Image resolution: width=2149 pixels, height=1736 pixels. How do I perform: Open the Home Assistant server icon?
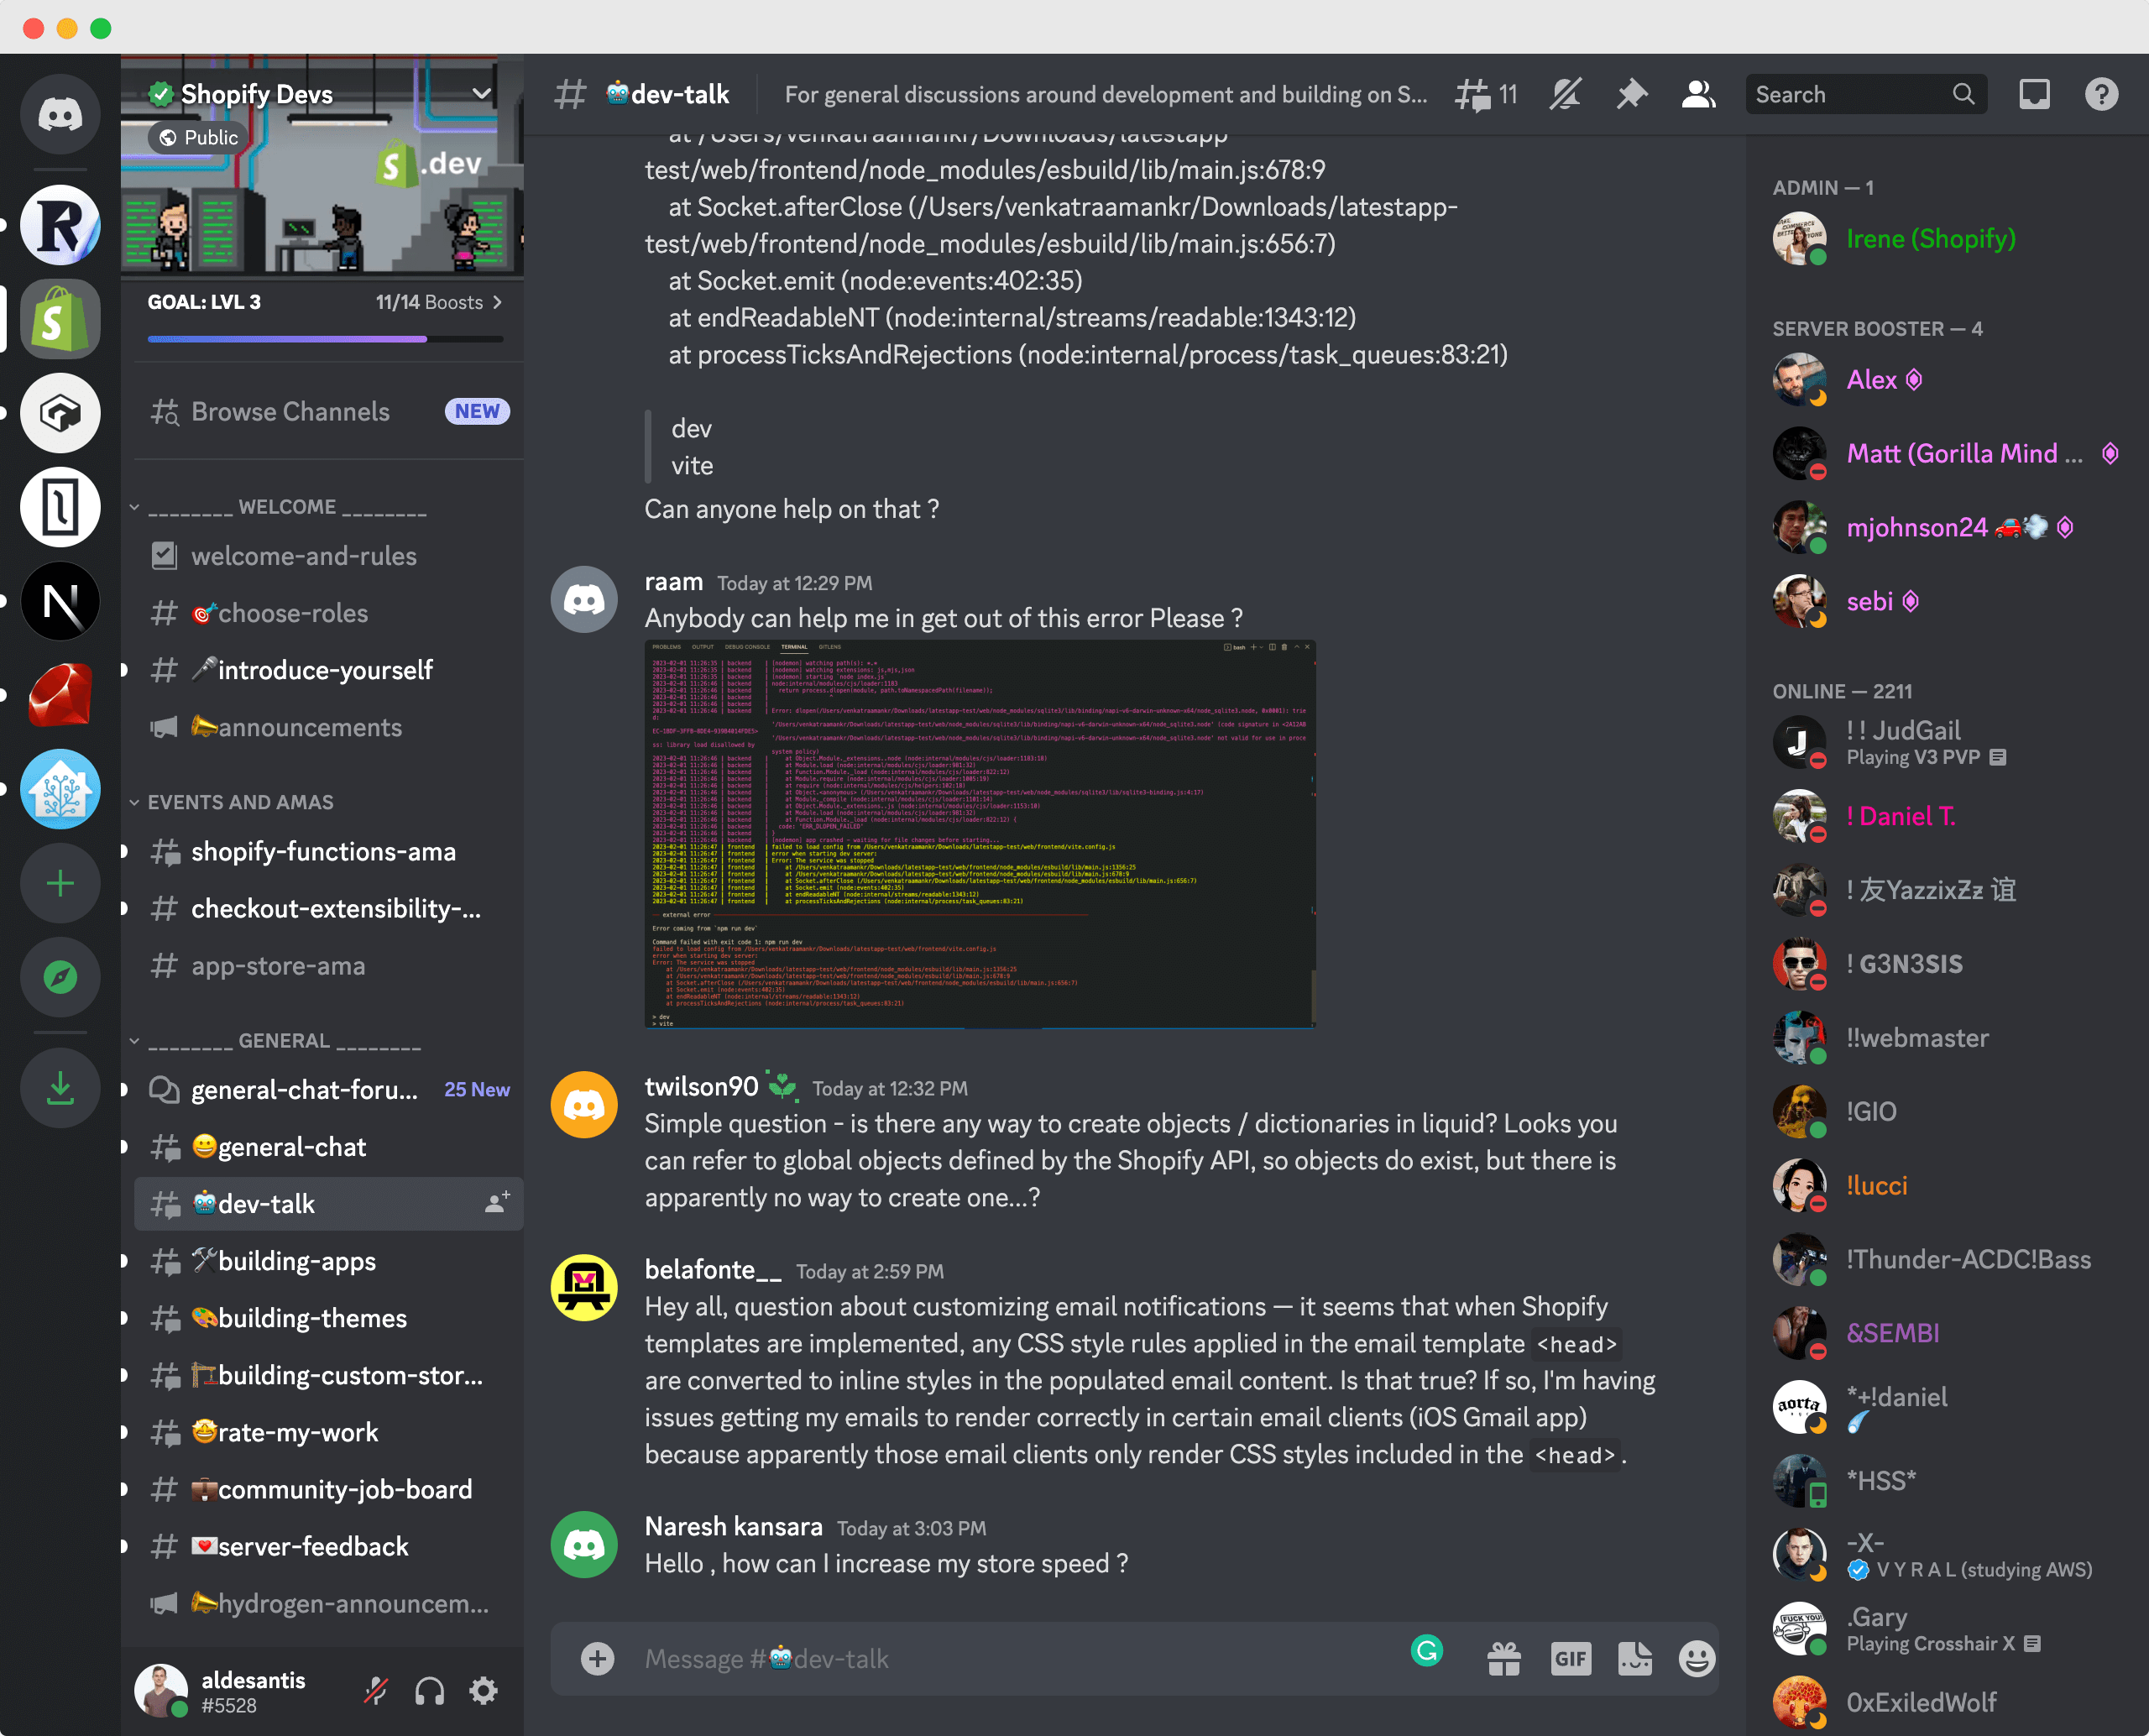tap(60, 789)
